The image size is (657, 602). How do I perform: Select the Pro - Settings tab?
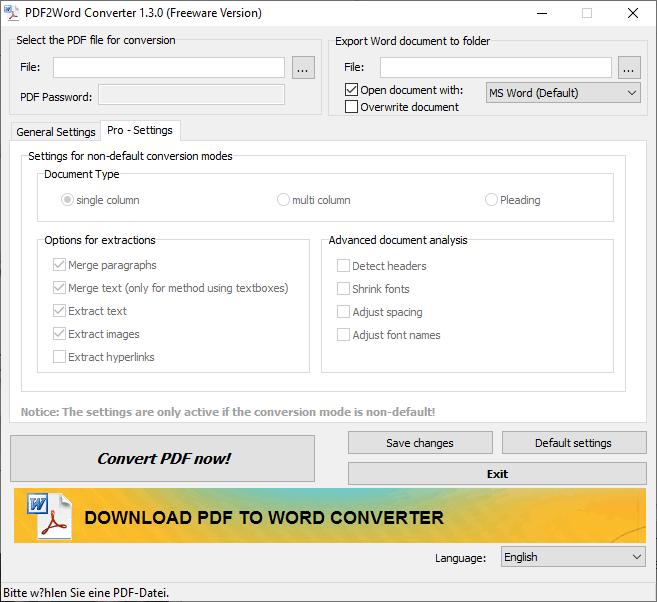pyautogui.click(x=140, y=130)
